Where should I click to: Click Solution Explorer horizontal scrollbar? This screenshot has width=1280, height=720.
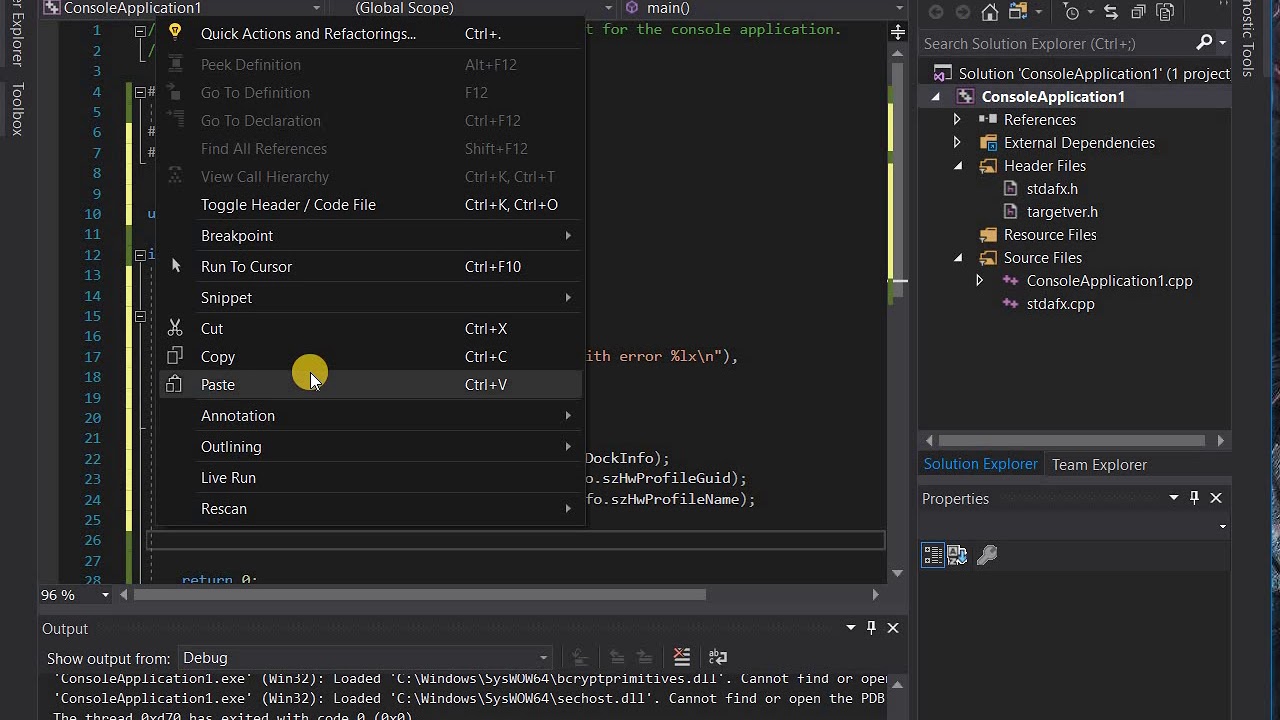pyautogui.click(x=1072, y=440)
